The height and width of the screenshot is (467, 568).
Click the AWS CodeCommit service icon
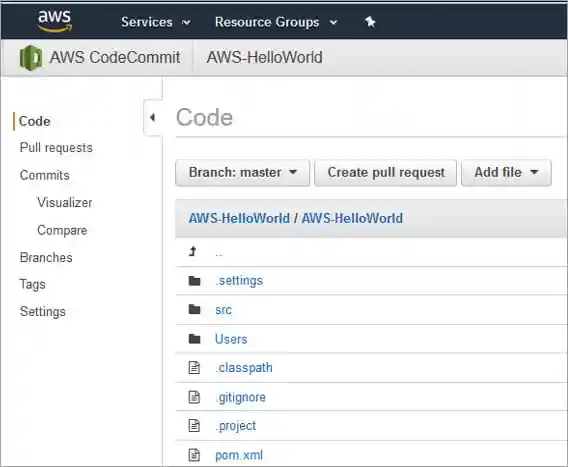(x=31, y=58)
